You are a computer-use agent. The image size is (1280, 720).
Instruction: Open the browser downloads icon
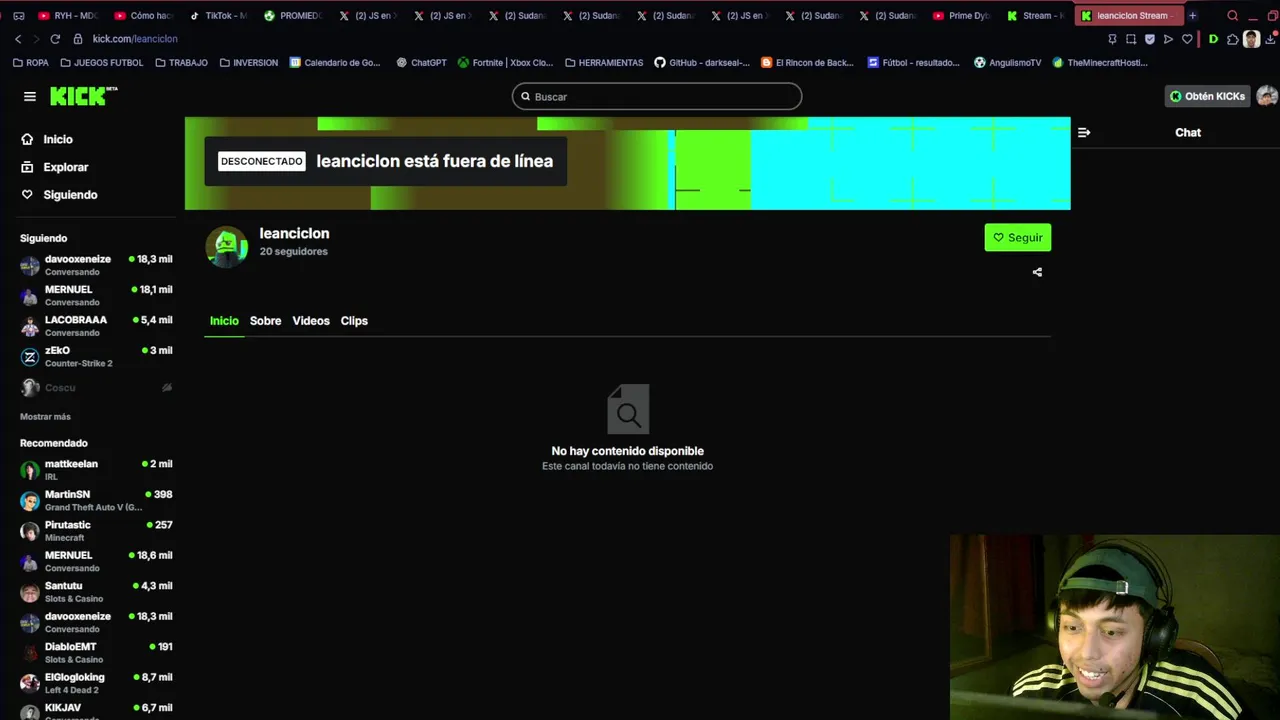(1270, 39)
